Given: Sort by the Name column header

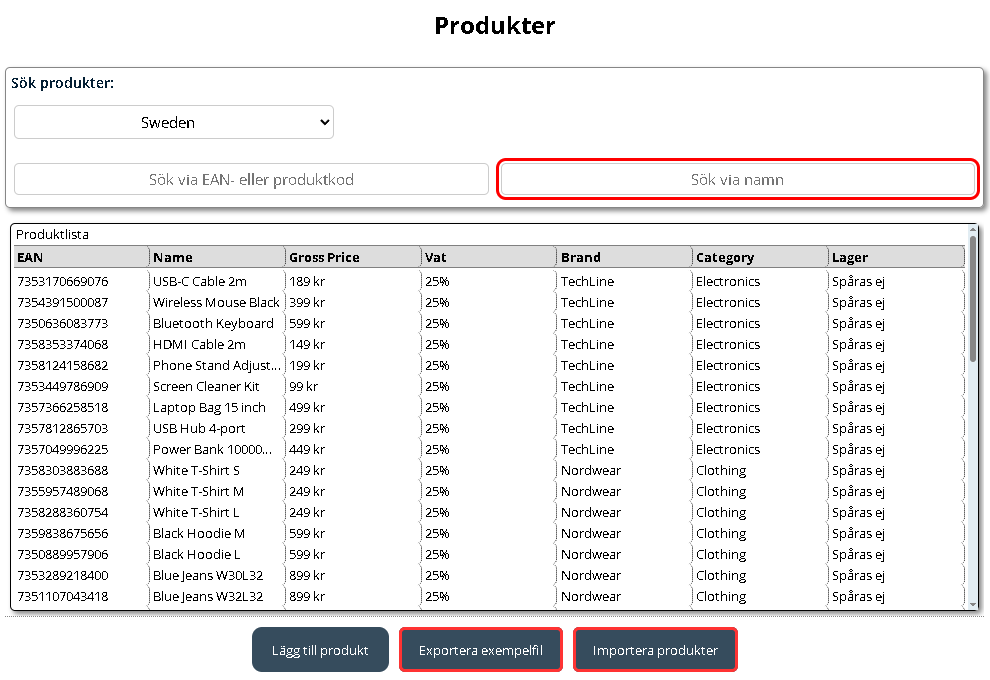Looking at the screenshot, I should click(217, 257).
